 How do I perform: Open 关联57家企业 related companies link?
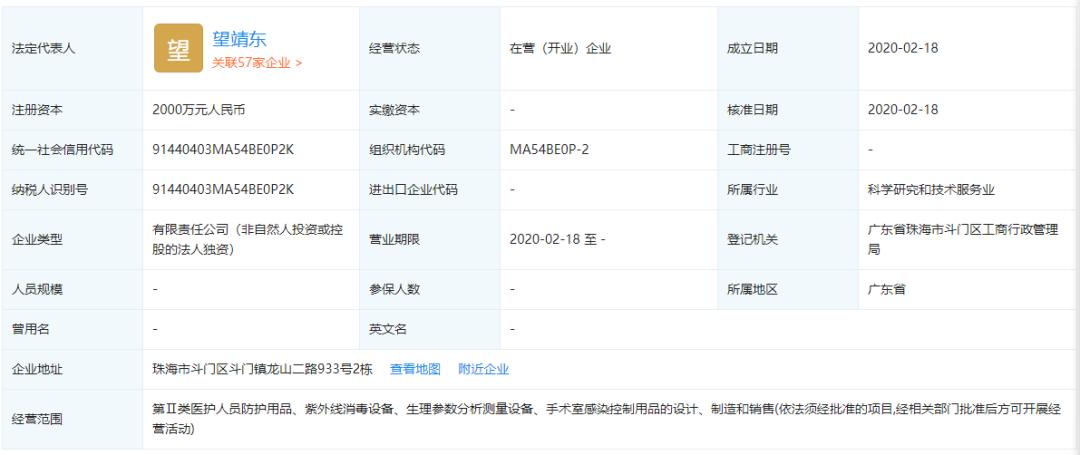pyautogui.click(x=256, y=63)
